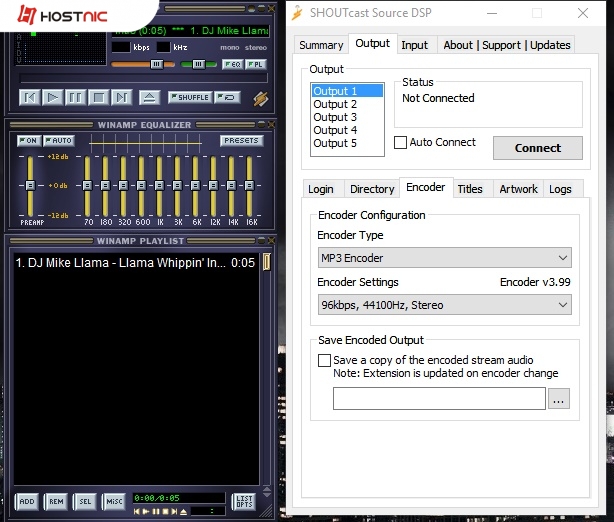Skip to the previous track
Screen dimensions: 614x522
(30, 97)
